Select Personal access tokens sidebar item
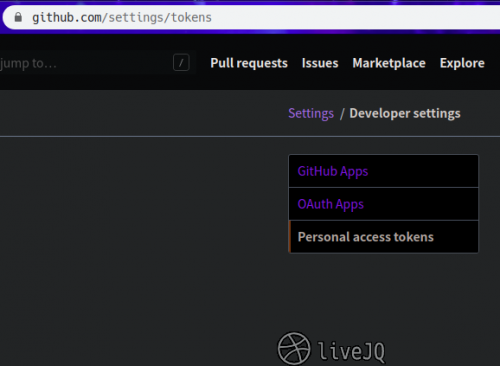Screen dimensions: 500x366 point(383,237)
